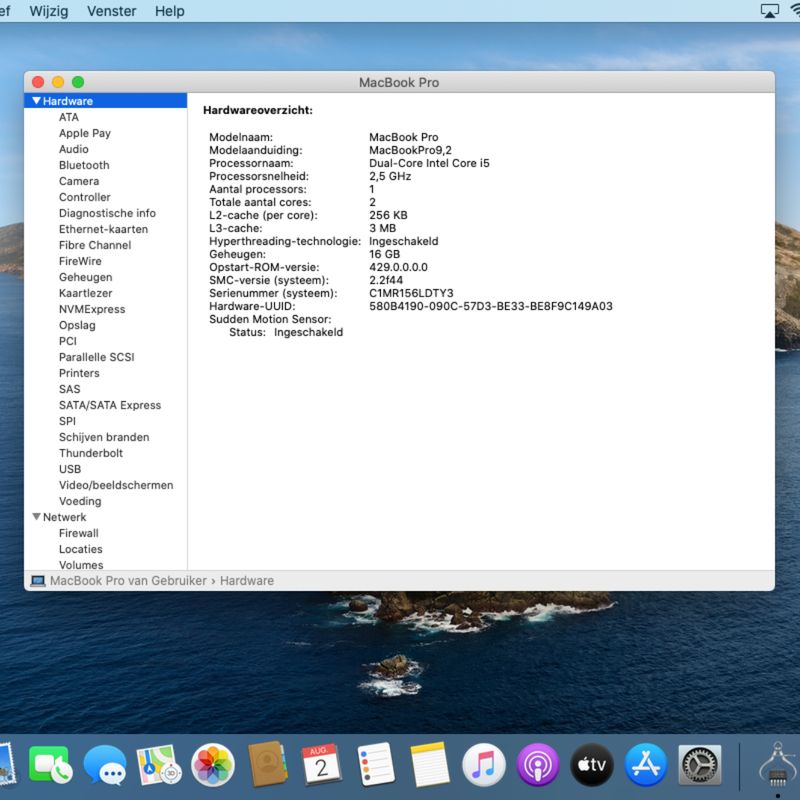This screenshot has width=800, height=800.
Task: Open the Maps app in Dock
Action: (x=159, y=764)
